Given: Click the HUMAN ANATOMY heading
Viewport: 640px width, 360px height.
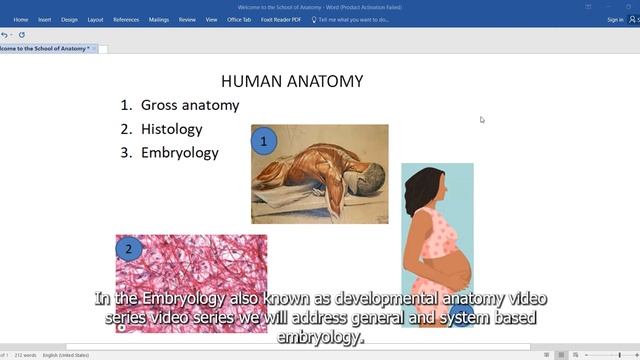Looking at the screenshot, I should tap(292, 81).
